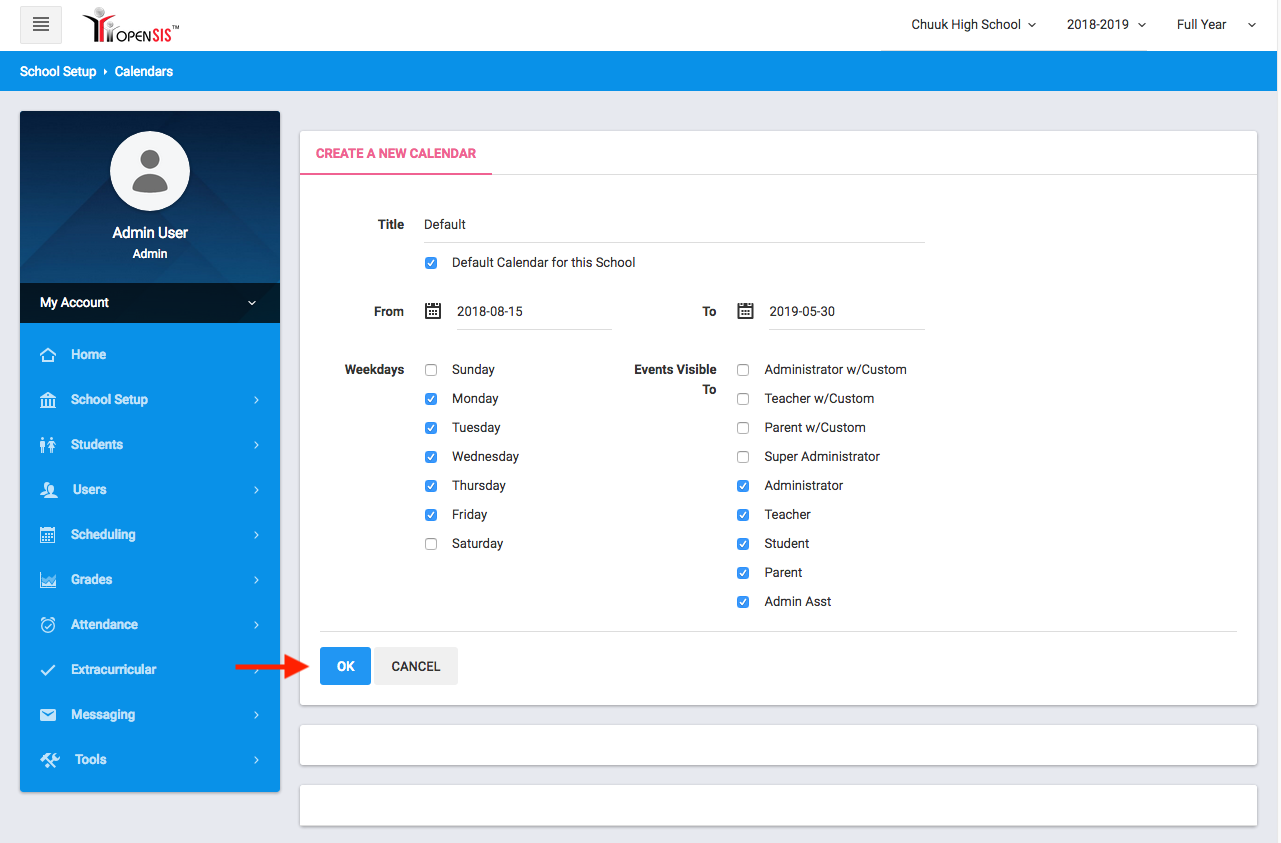This screenshot has width=1281, height=843.
Task: Click the Home house icon in sidebar
Action: click(48, 355)
